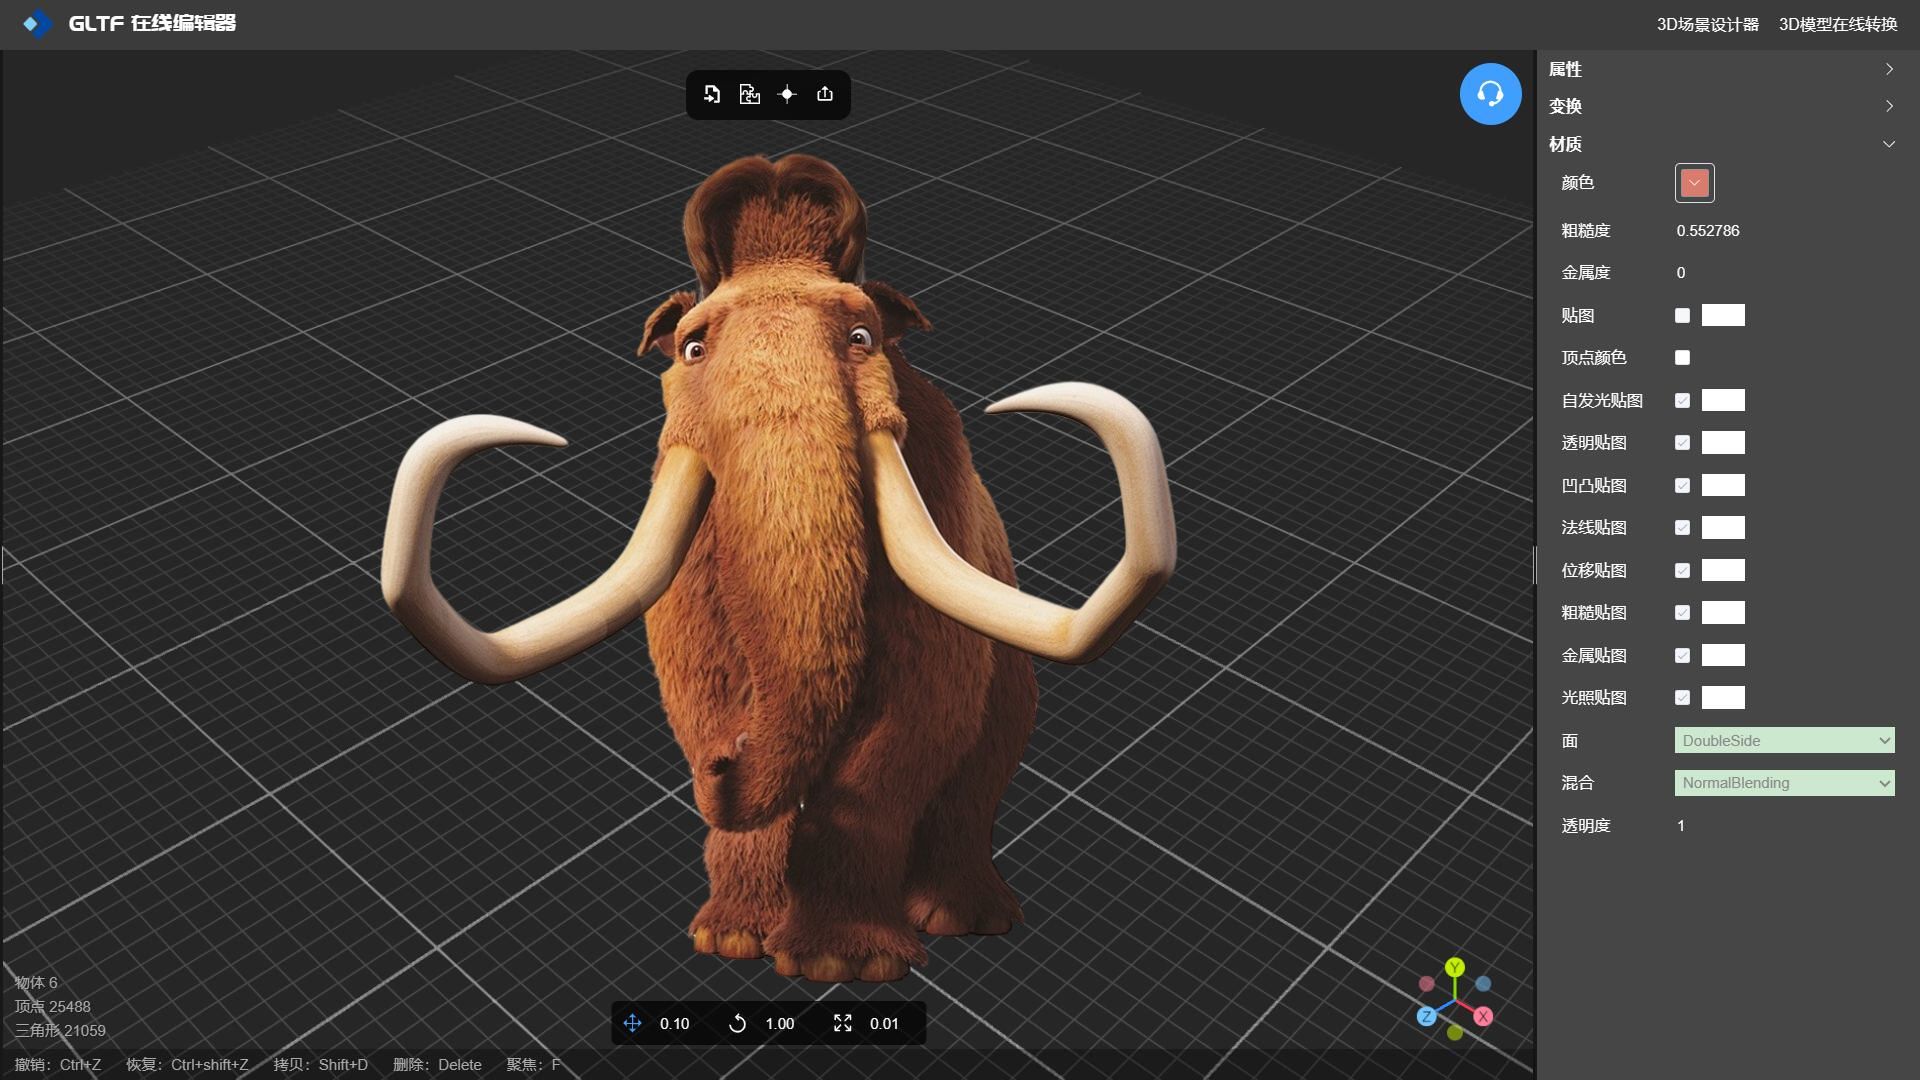This screenshot has height=1080, width=1920.
Task: Uncheck the 位移贴图 displacement map checkbox
Action: pyautogui.click(x=1682, y=570)
